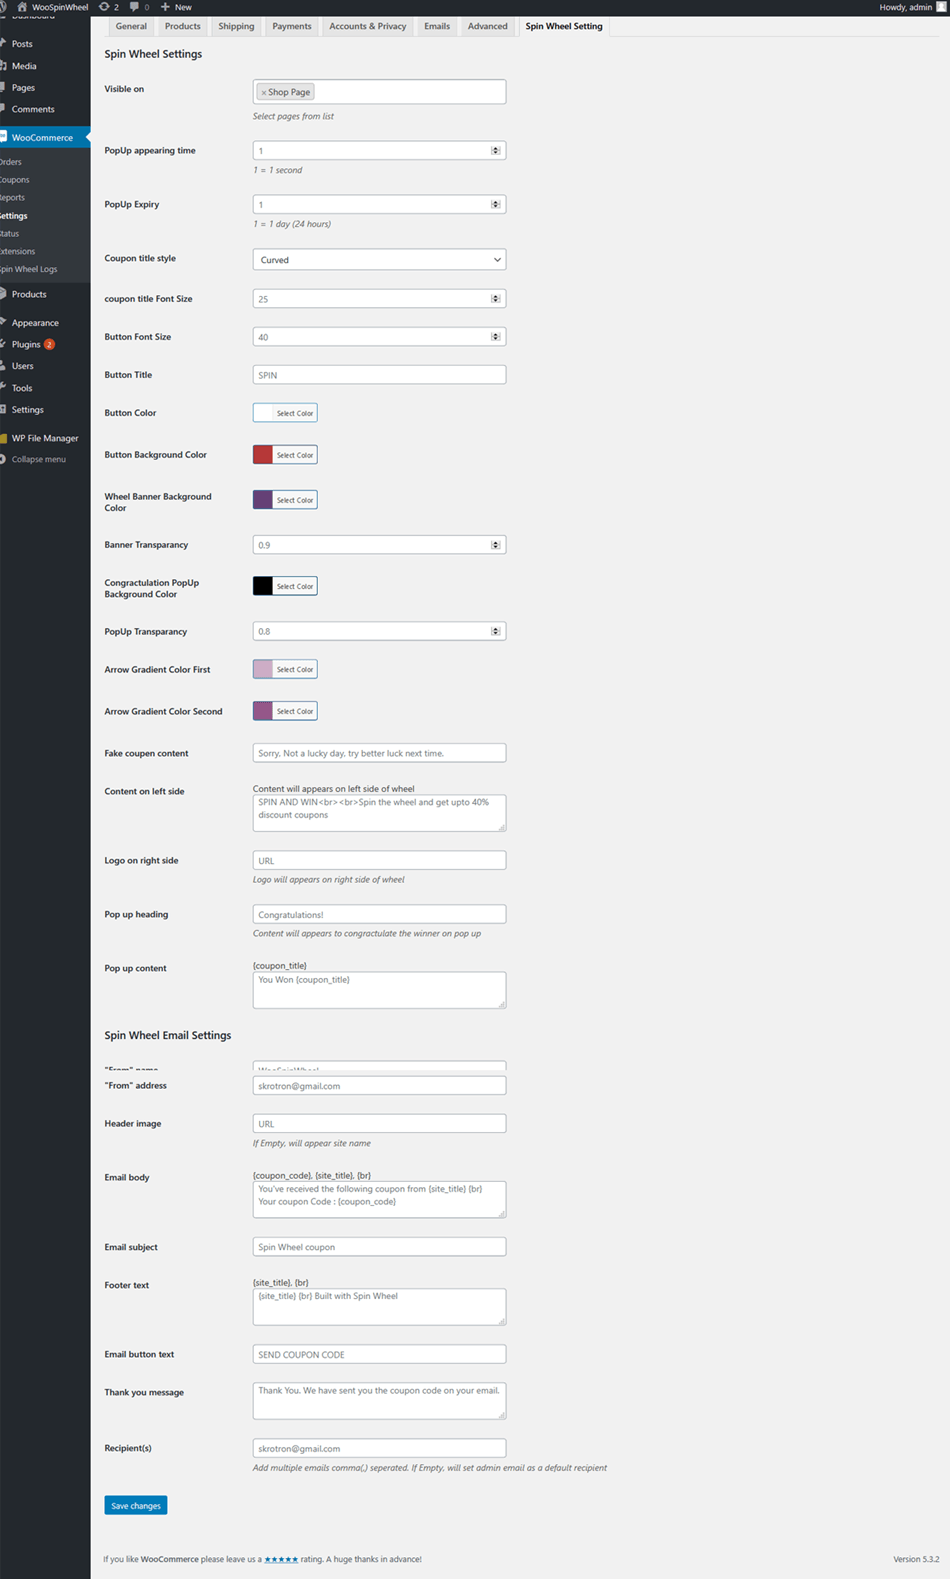Viewport: 950px width, 1579px height.
Task: Click the Button Title field
Action: click(379, 375)
